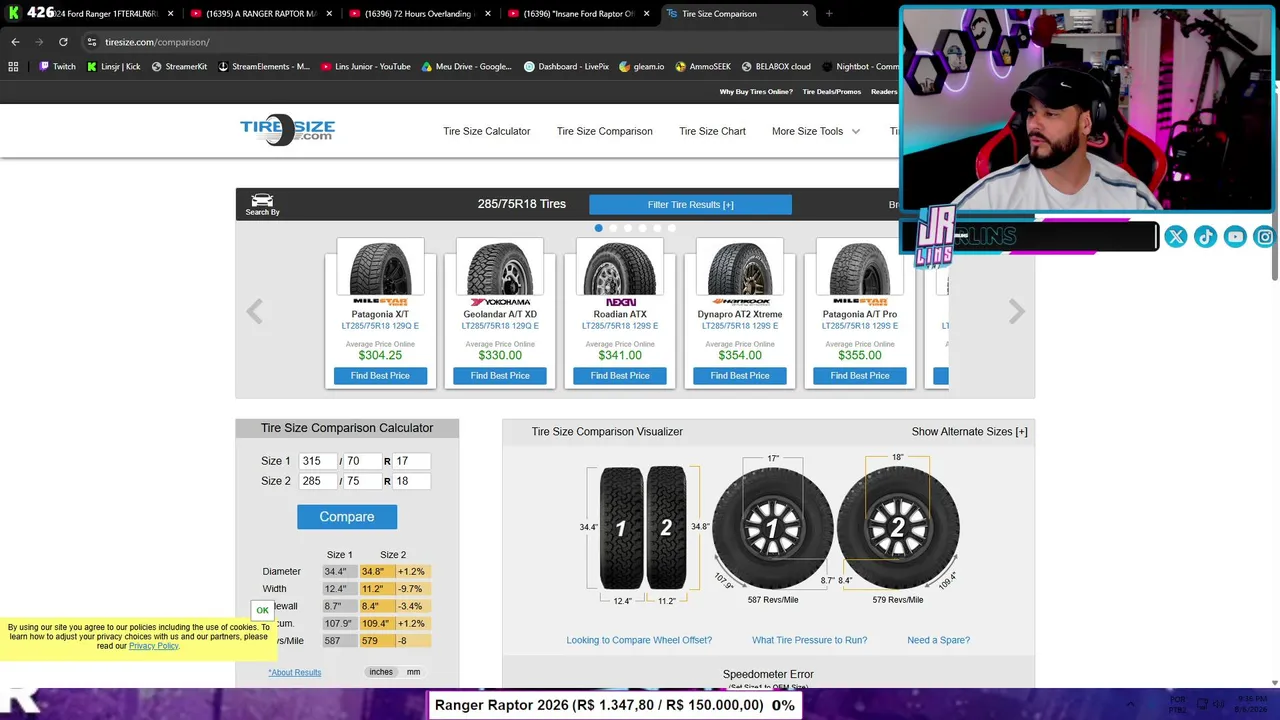
Task: Expand Show Alternate Sizes
Action: pos(969,432)
